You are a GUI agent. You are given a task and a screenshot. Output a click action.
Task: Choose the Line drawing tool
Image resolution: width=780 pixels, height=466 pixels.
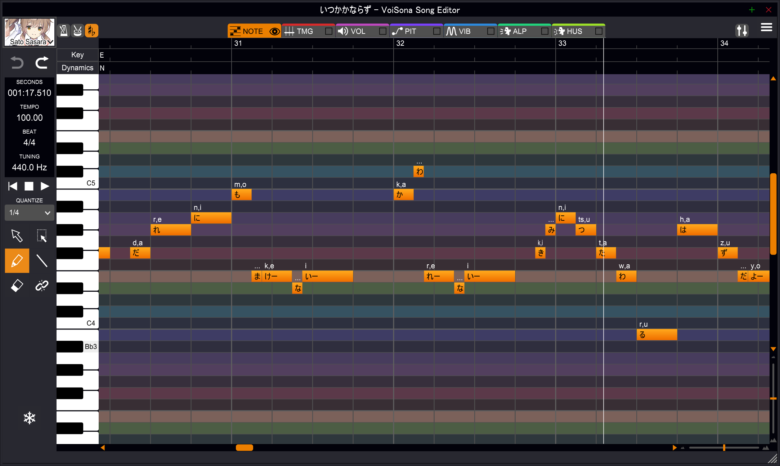pos(42,261)
